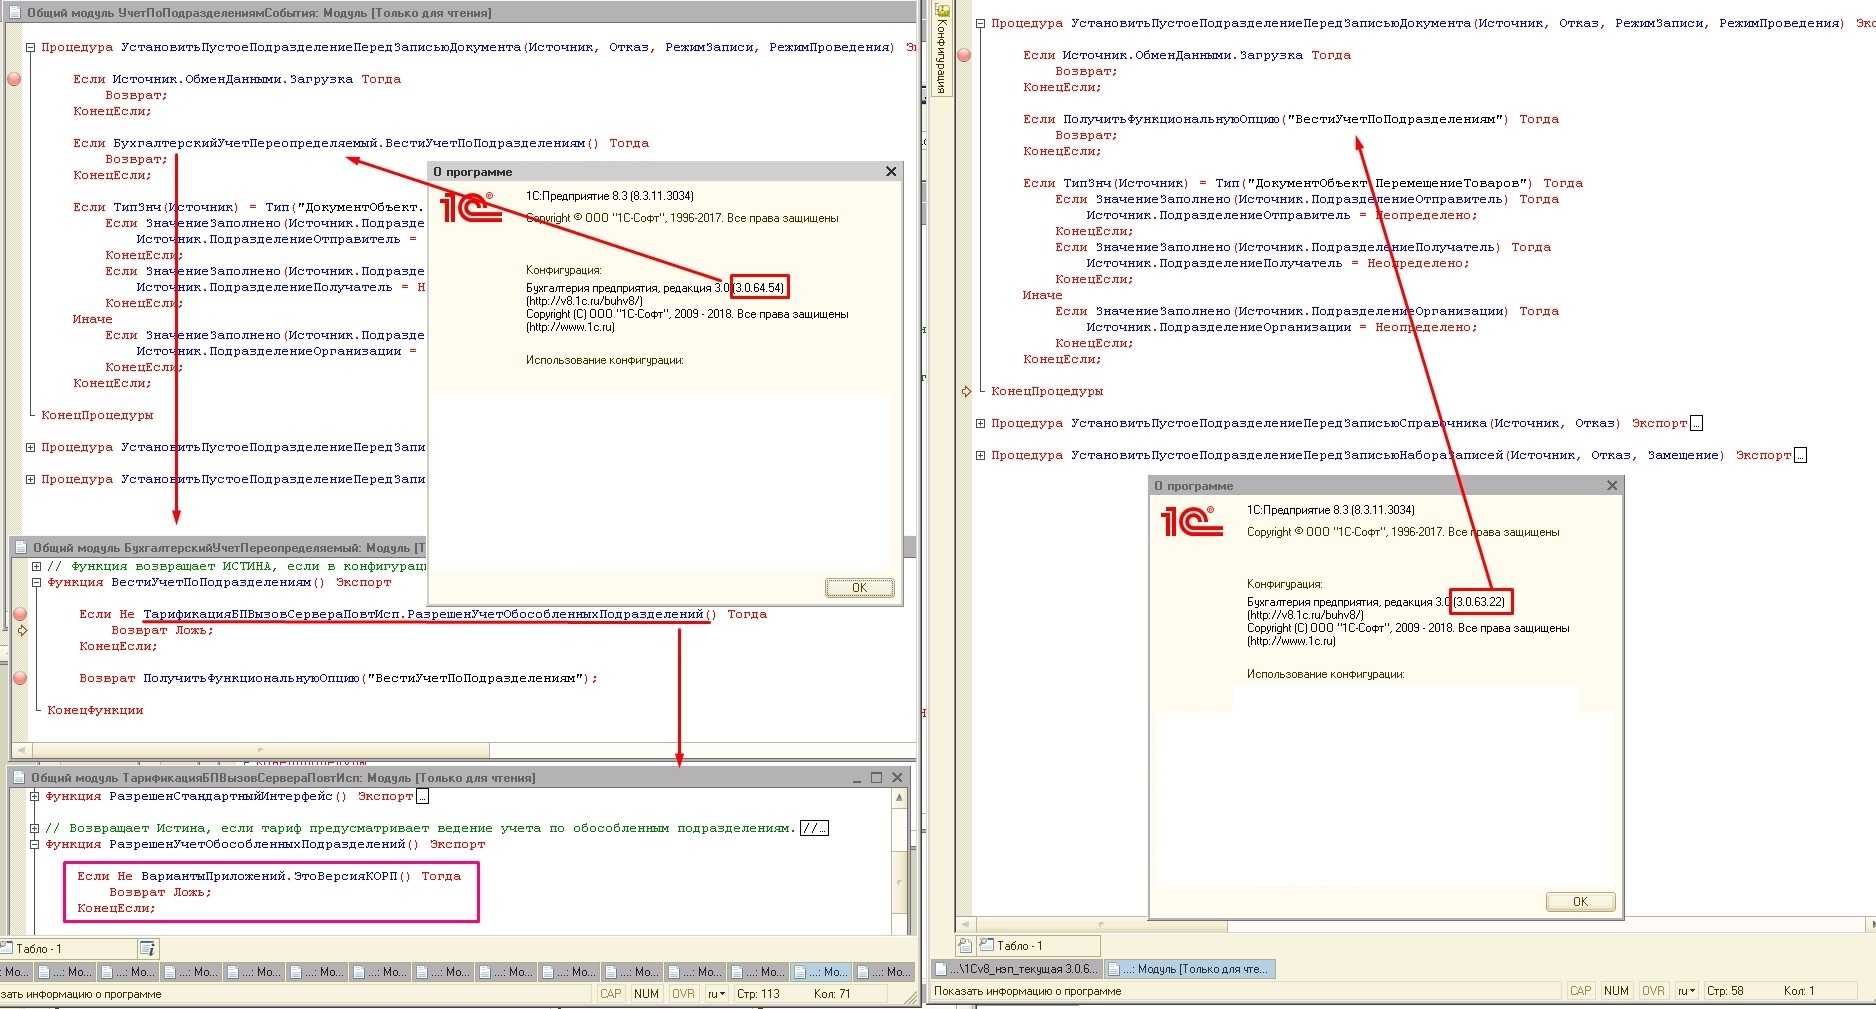Click the 1C logo in left About dialog
Screen dimensions: 1876x1009
[471, 208]
